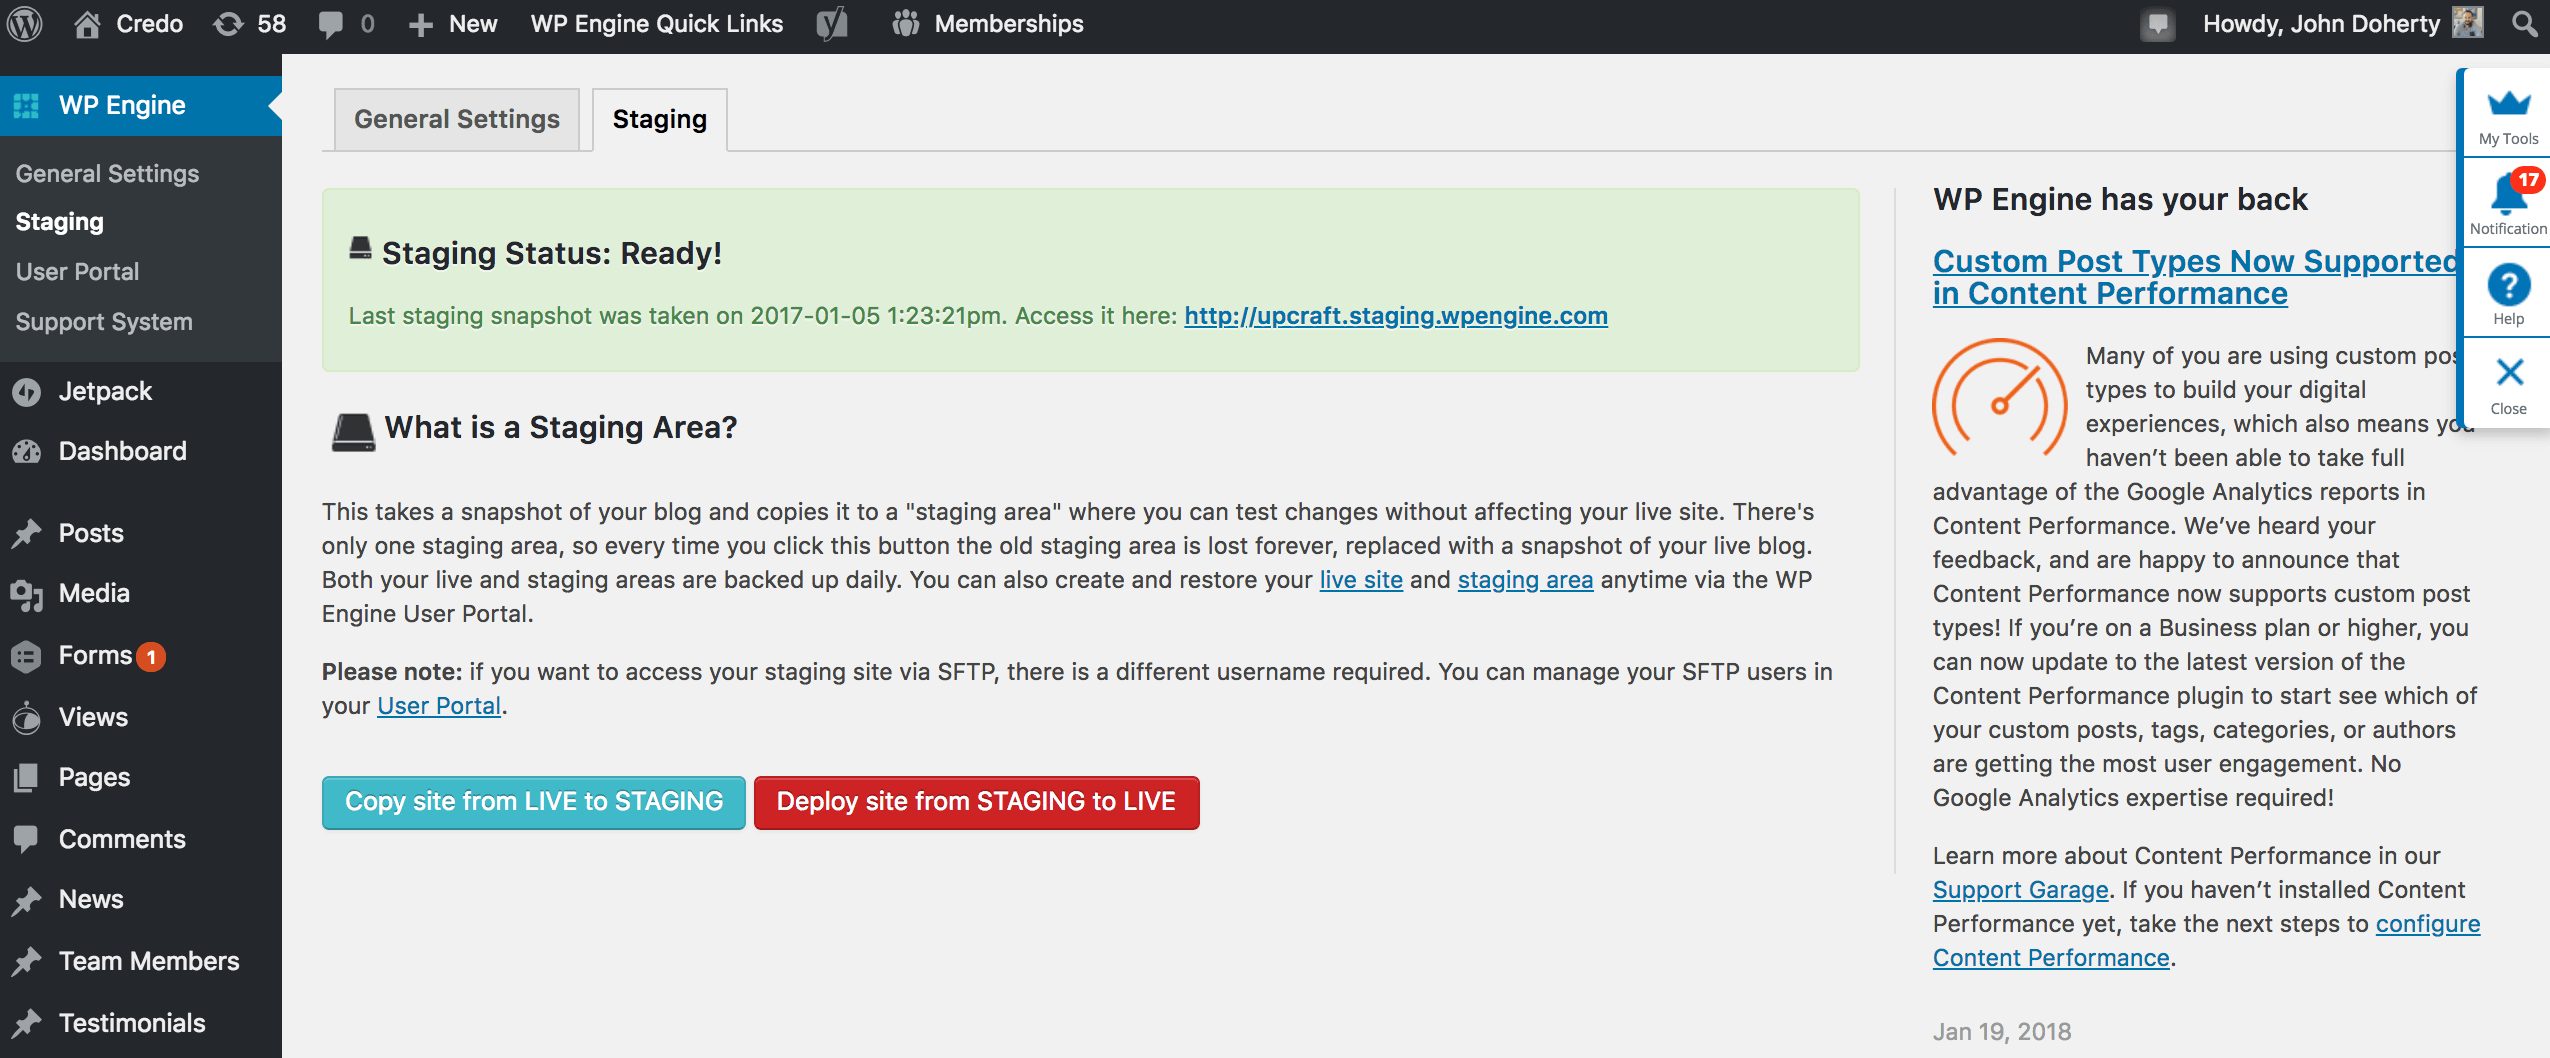Click the Forms notification badge 1
Viewport: 2550px width, 1058px height.
(x=151, y=657)
